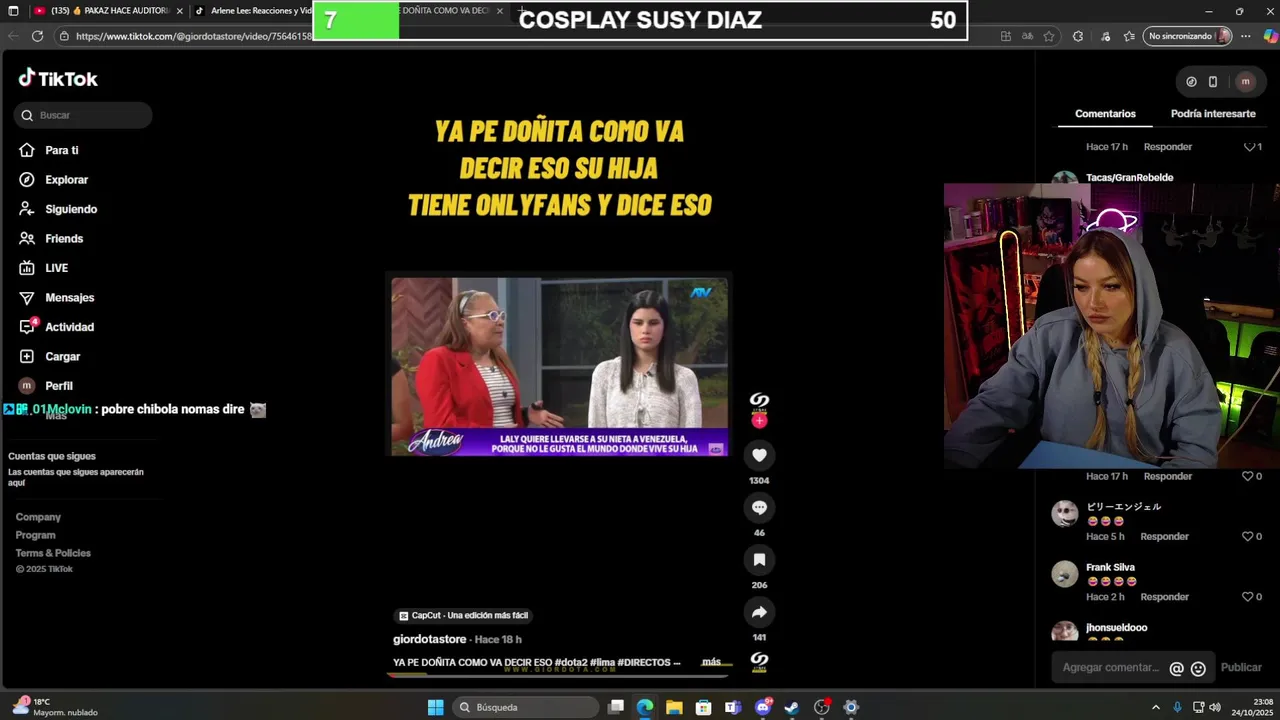Follow creator via red plus badge
This screenshot has height=720, width=1280.
pyautogui.click(x=759, y=421)
